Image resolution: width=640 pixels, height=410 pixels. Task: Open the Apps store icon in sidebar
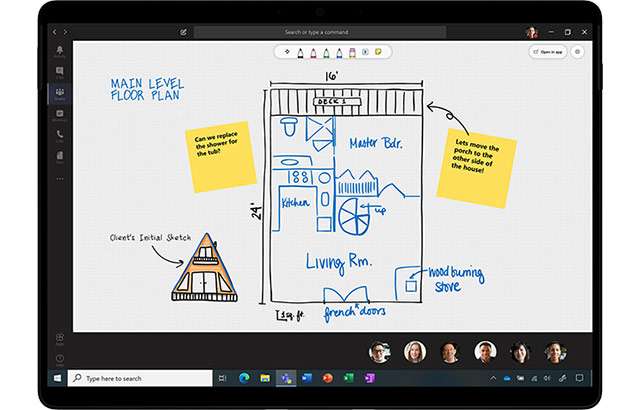(60, 339)
